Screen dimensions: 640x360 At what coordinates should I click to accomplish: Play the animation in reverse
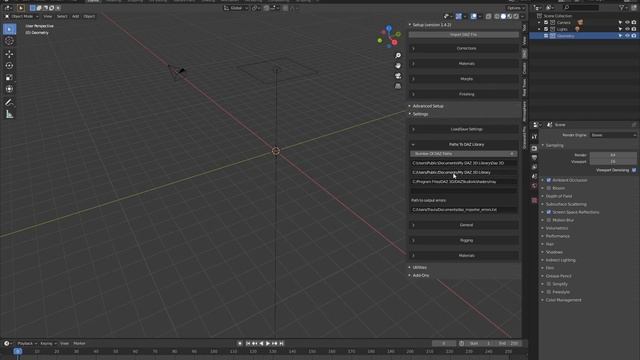pos(261,344)
